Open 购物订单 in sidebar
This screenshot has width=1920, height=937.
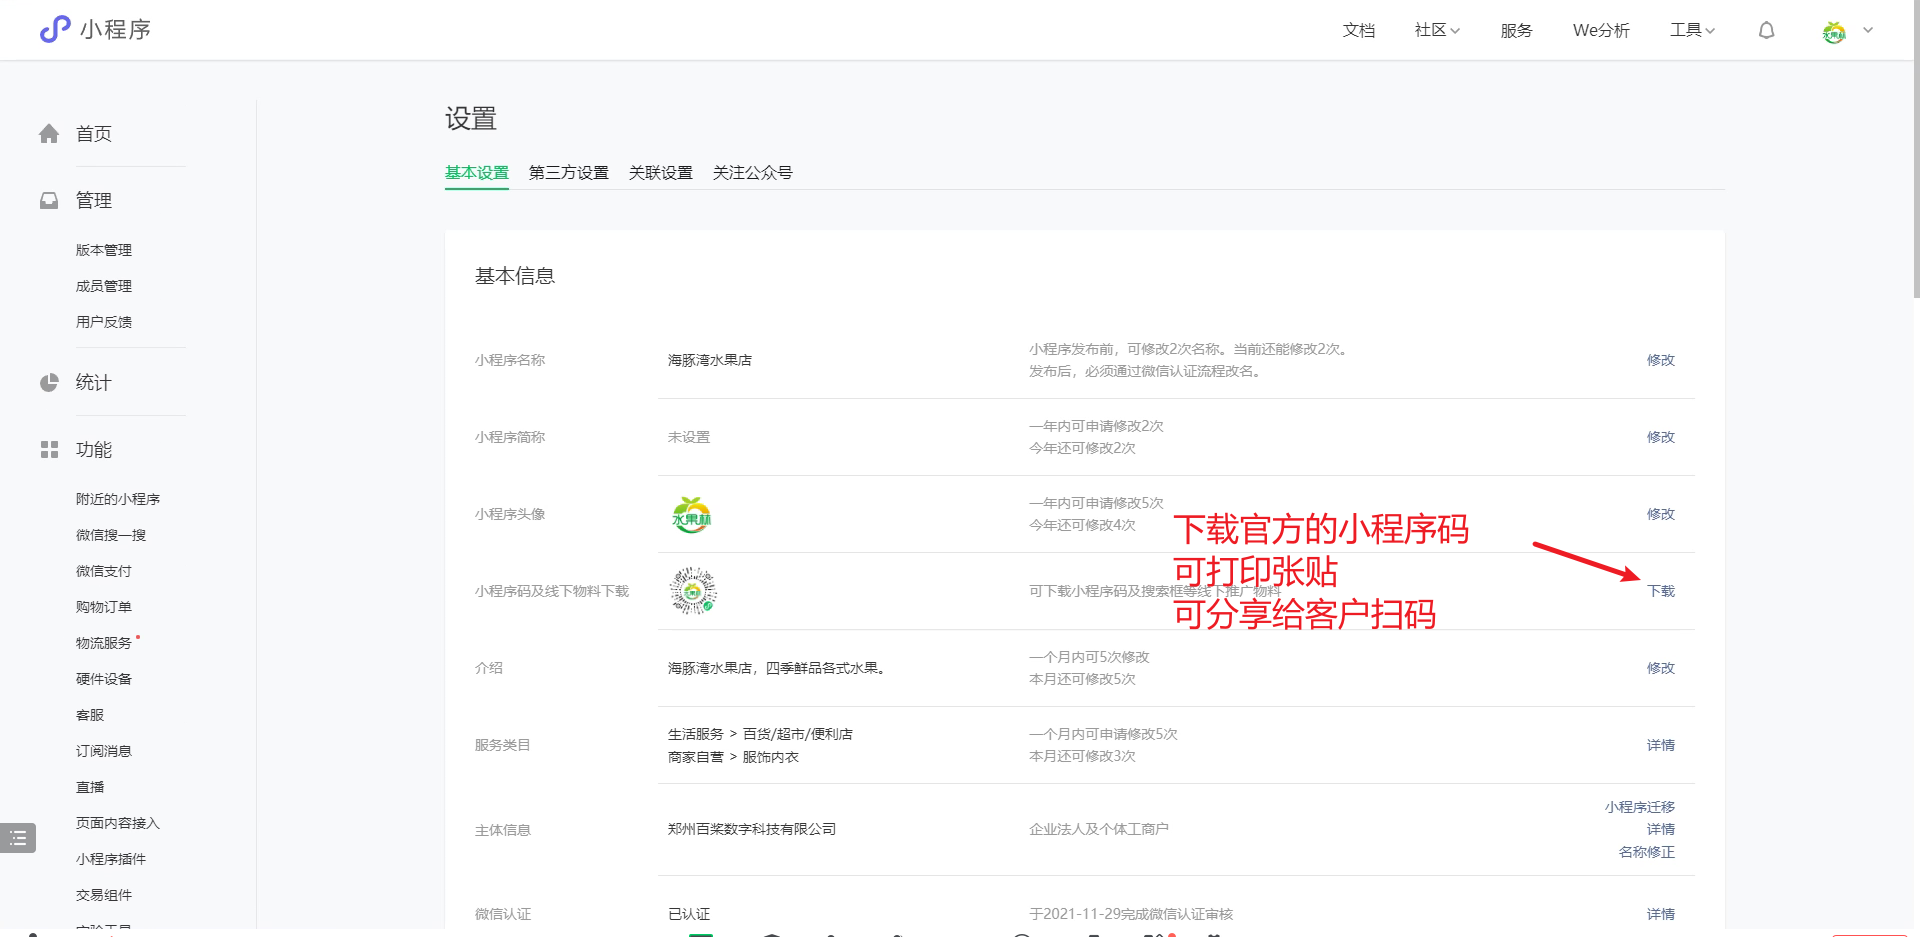click(x=104, y=607)
